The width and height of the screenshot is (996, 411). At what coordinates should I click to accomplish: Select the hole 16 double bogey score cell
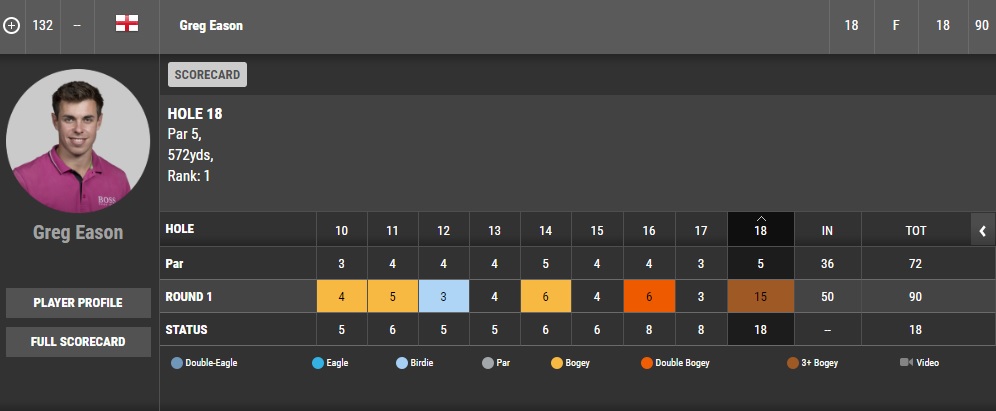point(649,297)
